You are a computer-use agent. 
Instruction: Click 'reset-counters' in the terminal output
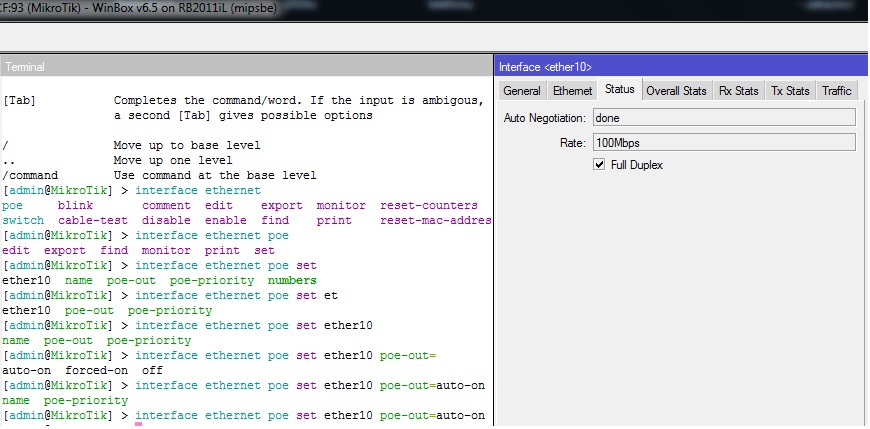pyautogui.click(x=429, y=205)
